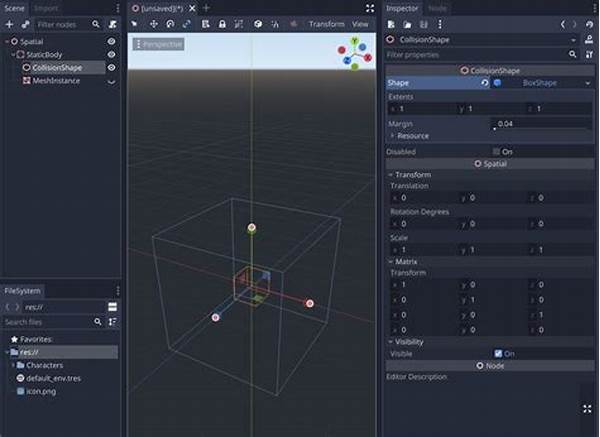Screen dimensions: 600x437
Task: Sort files in FileSystem dock
Action: coord(112,322)
